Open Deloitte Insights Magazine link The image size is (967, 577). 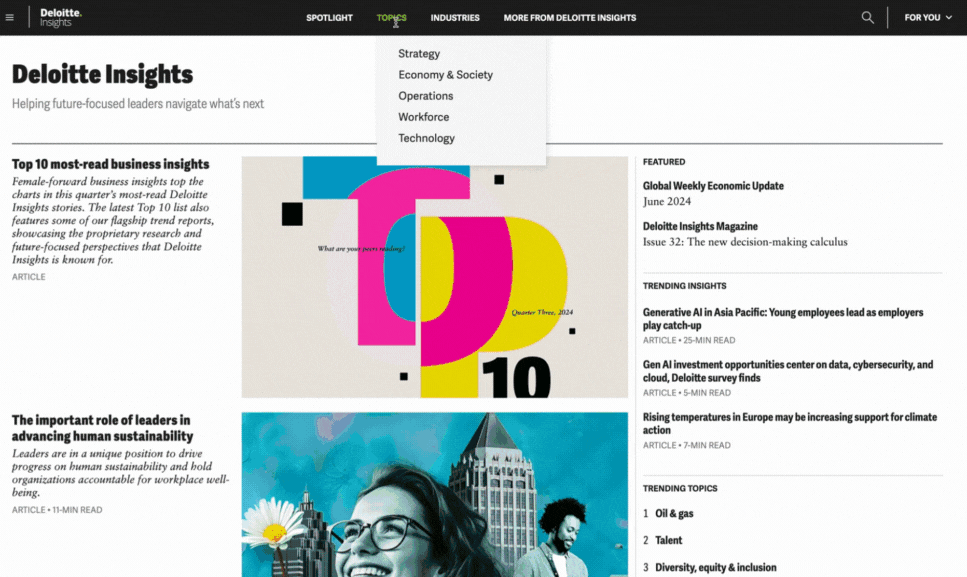[700, 226]
